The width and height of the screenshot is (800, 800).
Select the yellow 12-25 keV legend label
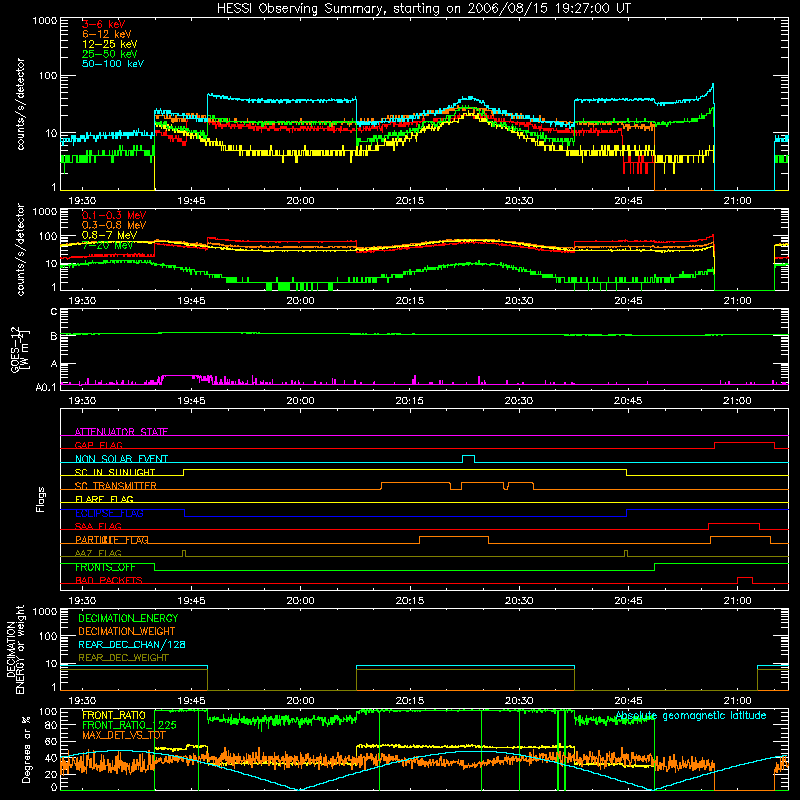tap(110, 44)
